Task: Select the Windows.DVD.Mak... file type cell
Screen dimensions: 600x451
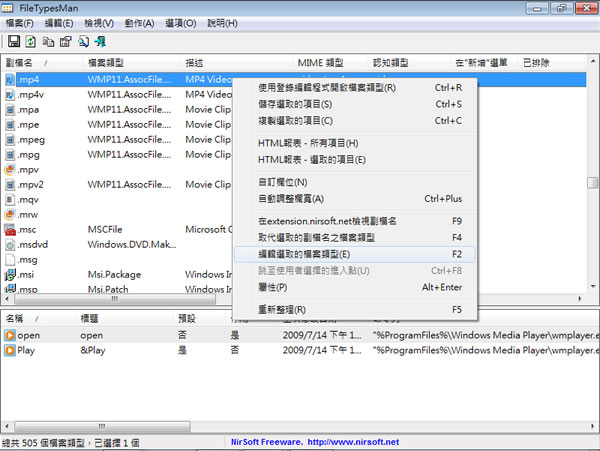Action: (x=132, y=245)
